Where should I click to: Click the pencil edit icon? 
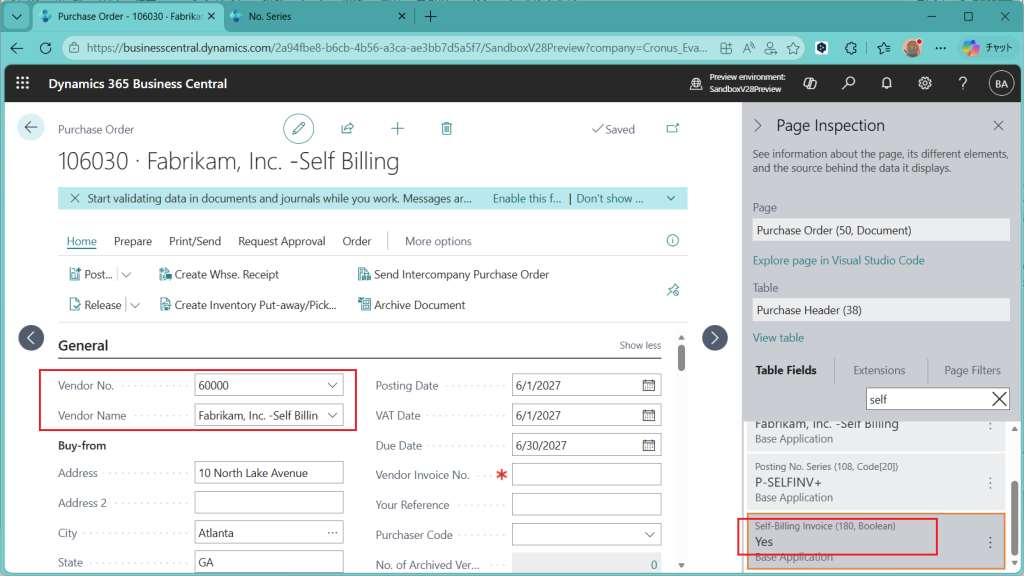click(298, 128)
